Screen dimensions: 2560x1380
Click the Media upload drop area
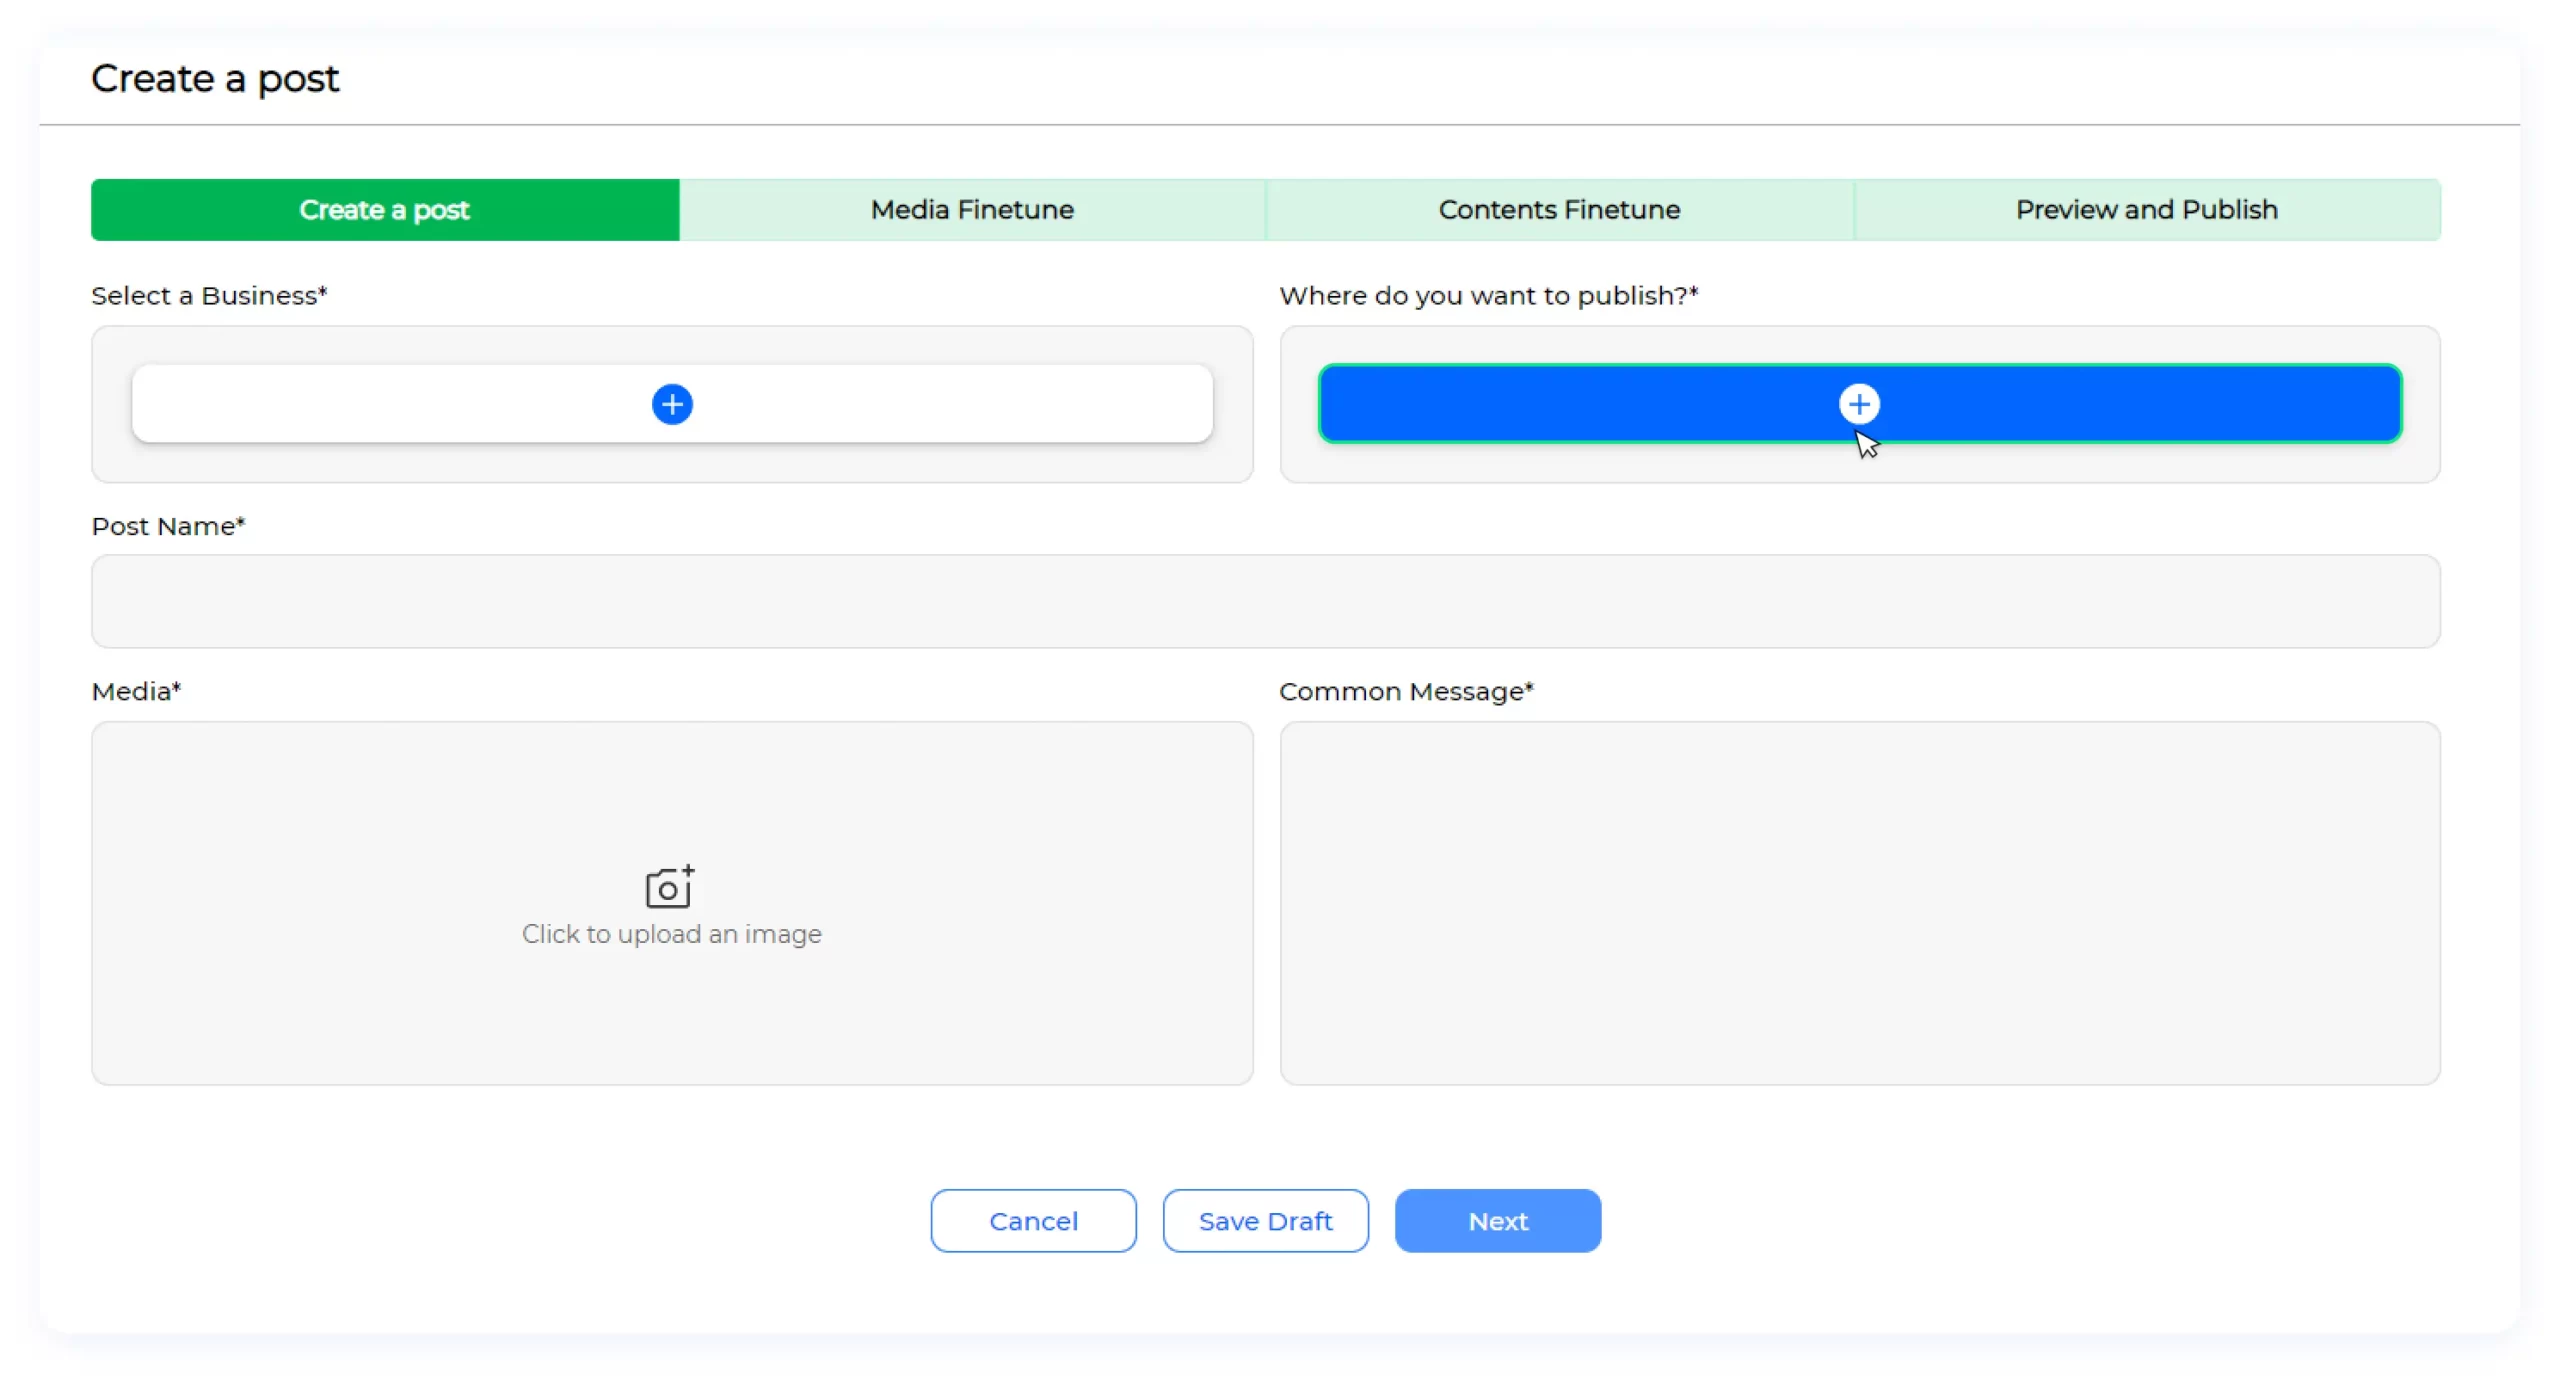(672, 1010)
